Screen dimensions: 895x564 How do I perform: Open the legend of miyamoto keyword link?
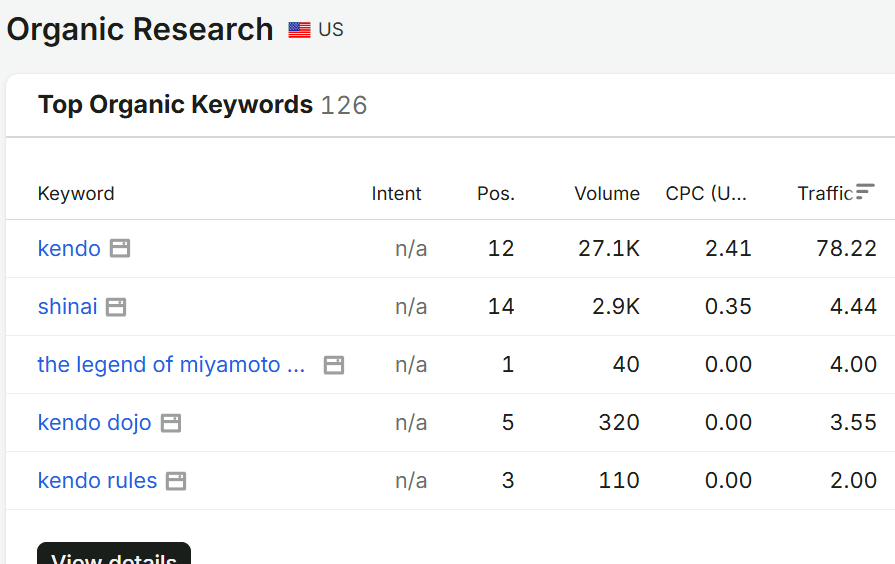pos(171,365)
